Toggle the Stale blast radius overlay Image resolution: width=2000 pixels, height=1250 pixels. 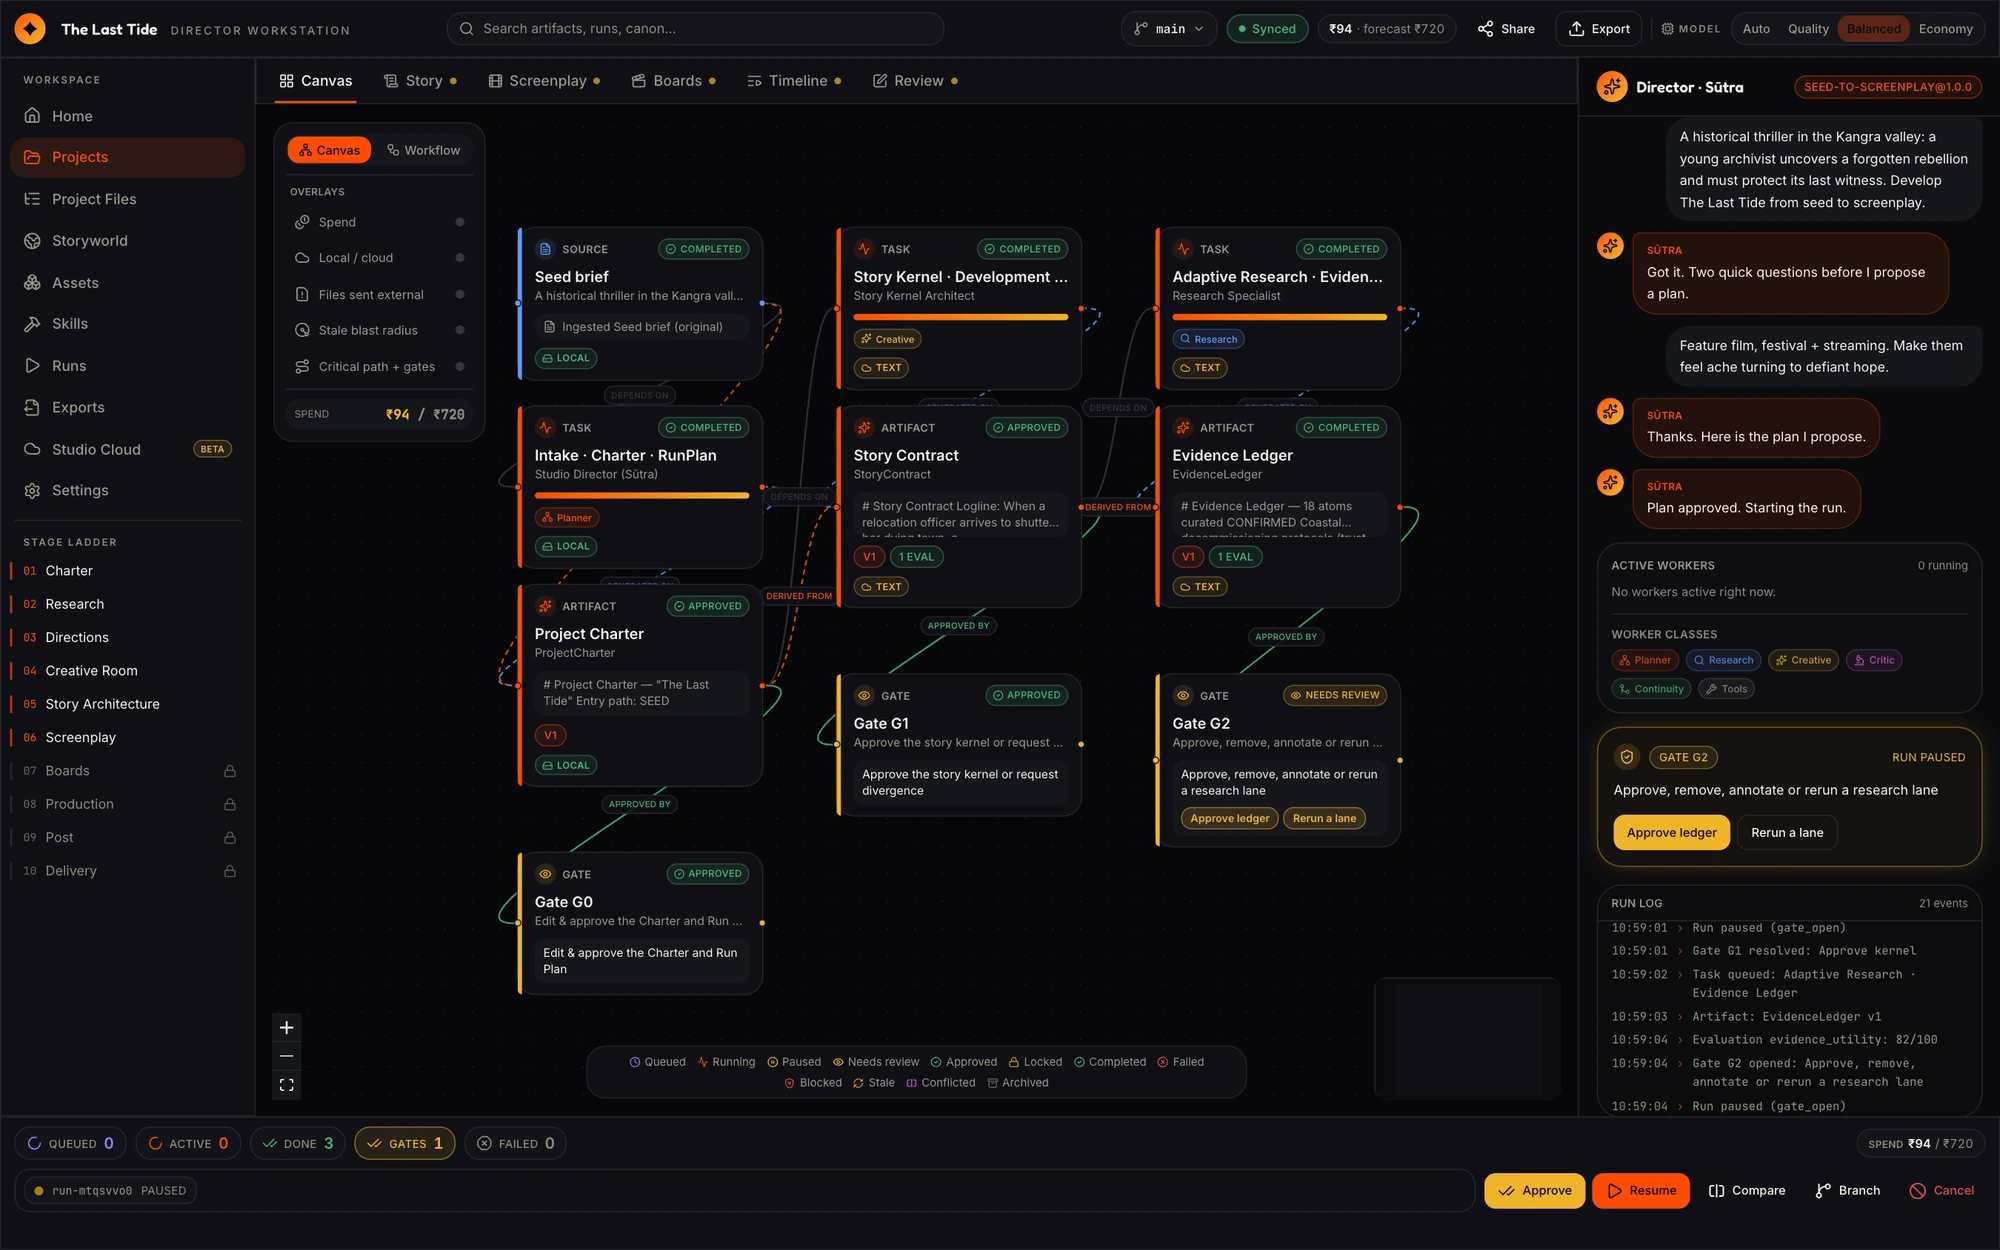click(379, 331)
